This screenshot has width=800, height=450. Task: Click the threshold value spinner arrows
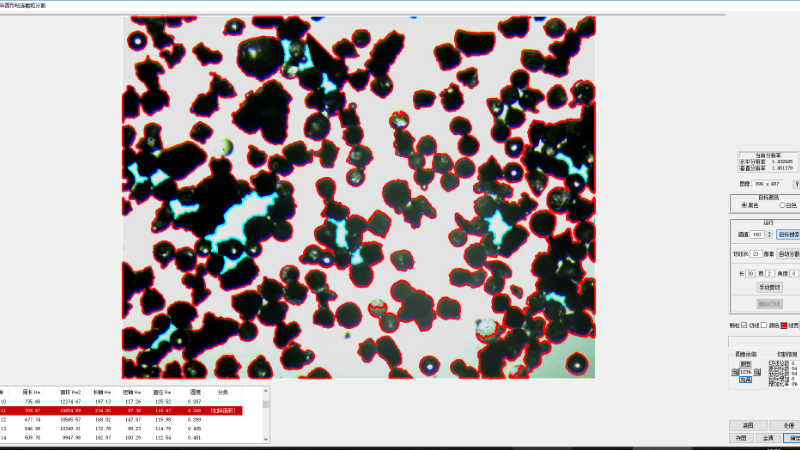click(771, 234)
